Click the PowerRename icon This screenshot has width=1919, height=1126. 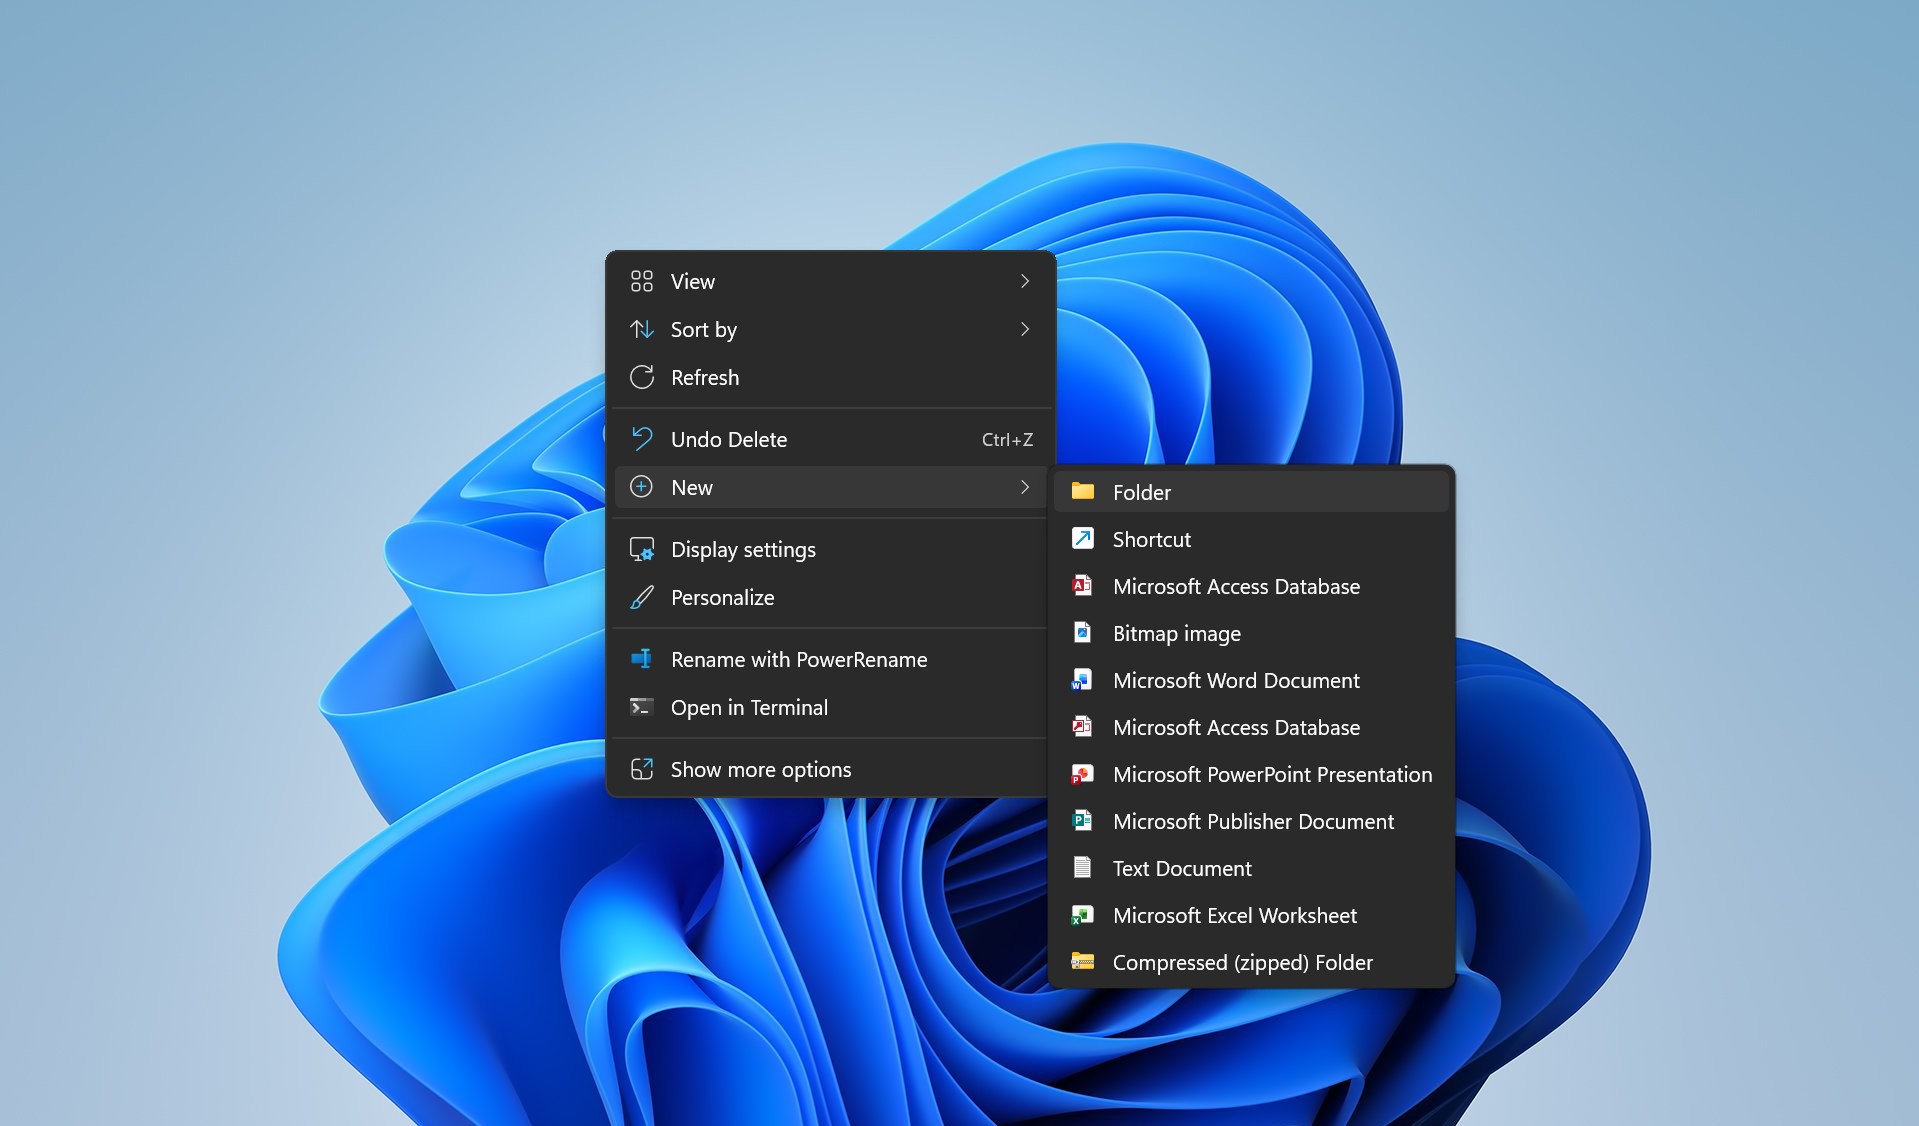click(642, 659)
